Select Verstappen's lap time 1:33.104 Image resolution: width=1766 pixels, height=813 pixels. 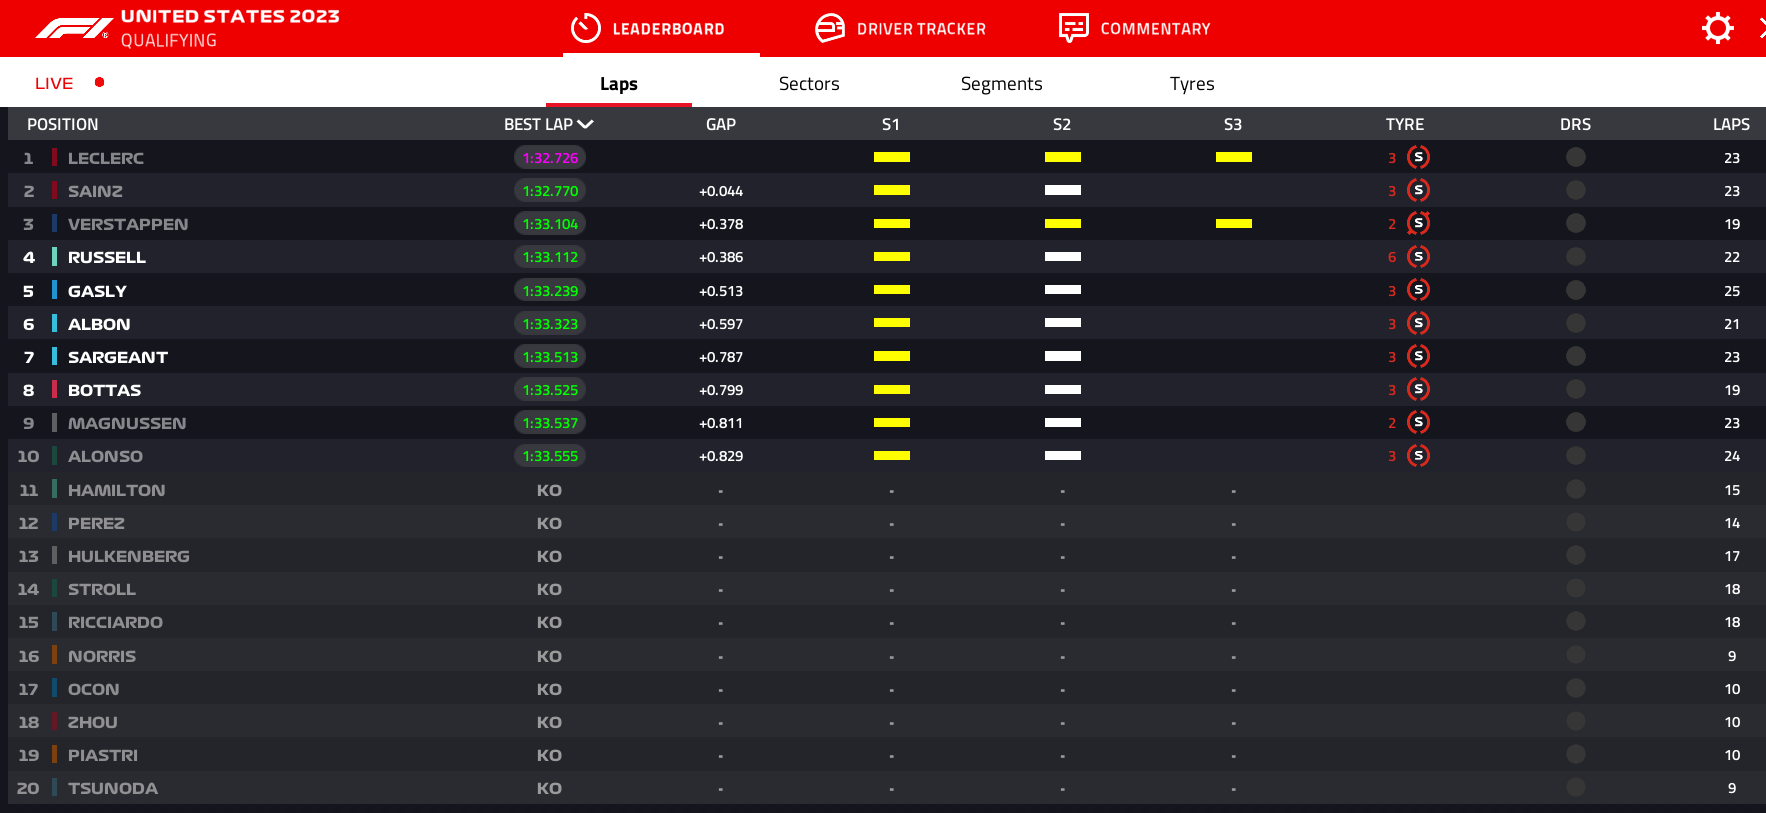550,224
